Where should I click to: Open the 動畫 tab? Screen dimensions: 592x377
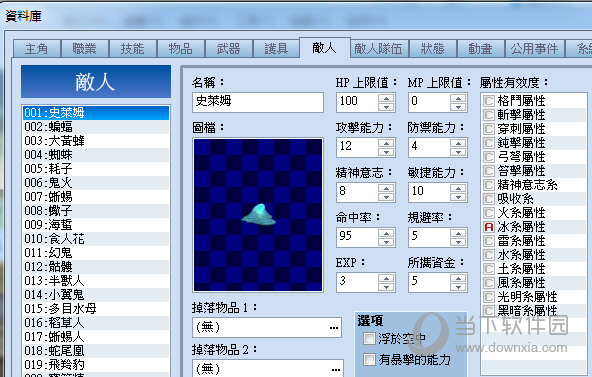point(481,49)
